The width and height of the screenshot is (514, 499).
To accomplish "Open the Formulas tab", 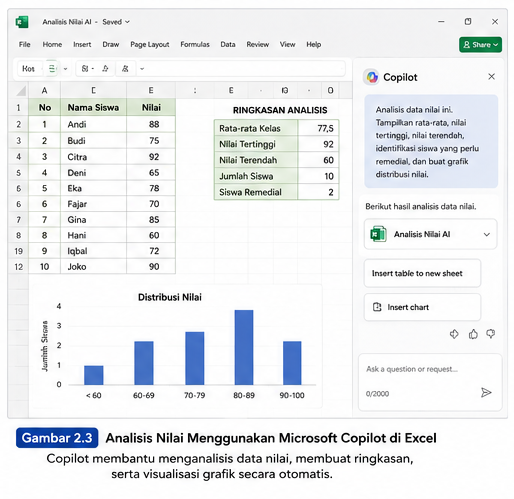I will (195, 44).
